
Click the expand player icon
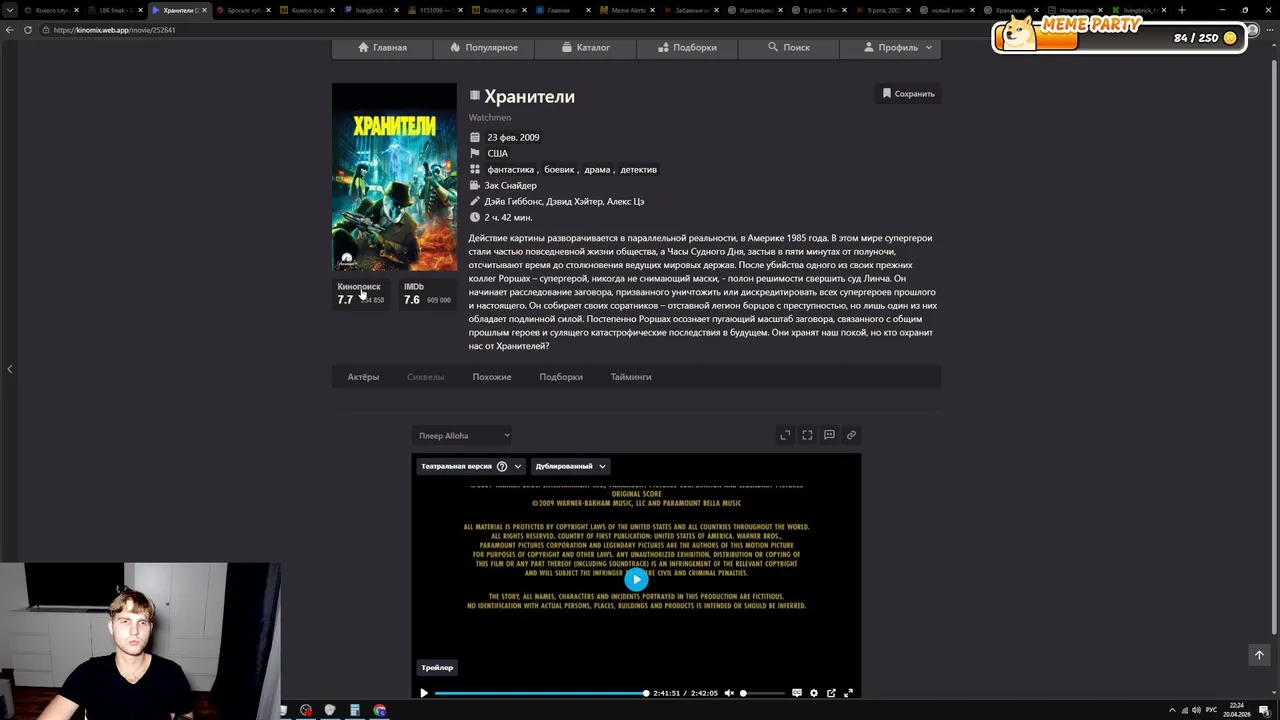tap(785, 435)
